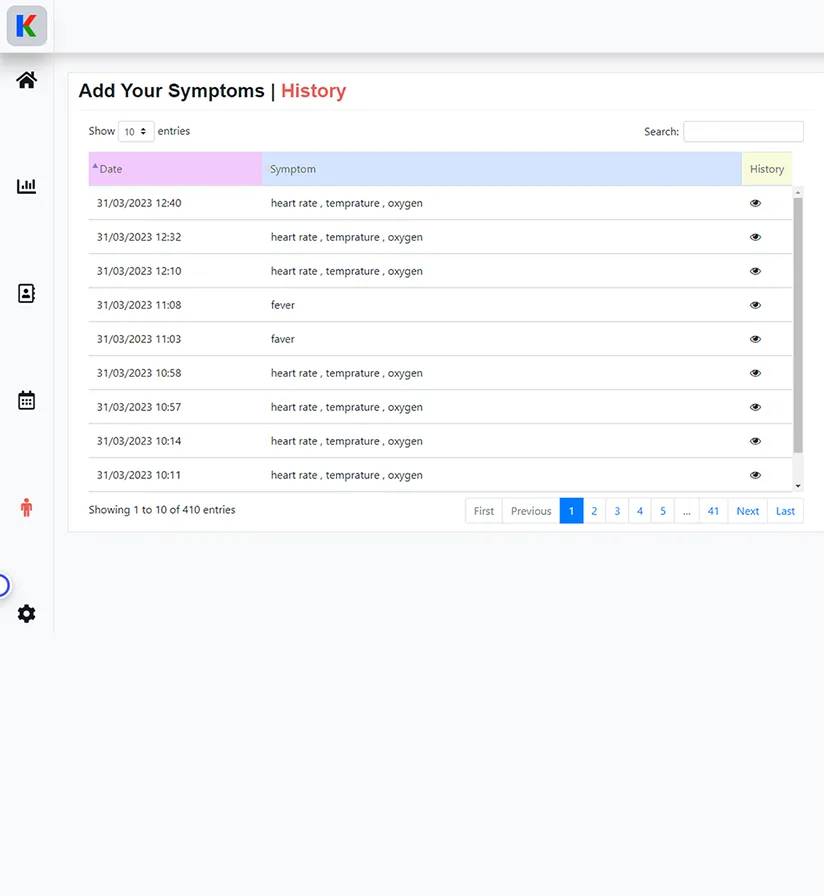Open the calendar icon in the sidebar
Viewport: 824px width, 896px height.
26,399
